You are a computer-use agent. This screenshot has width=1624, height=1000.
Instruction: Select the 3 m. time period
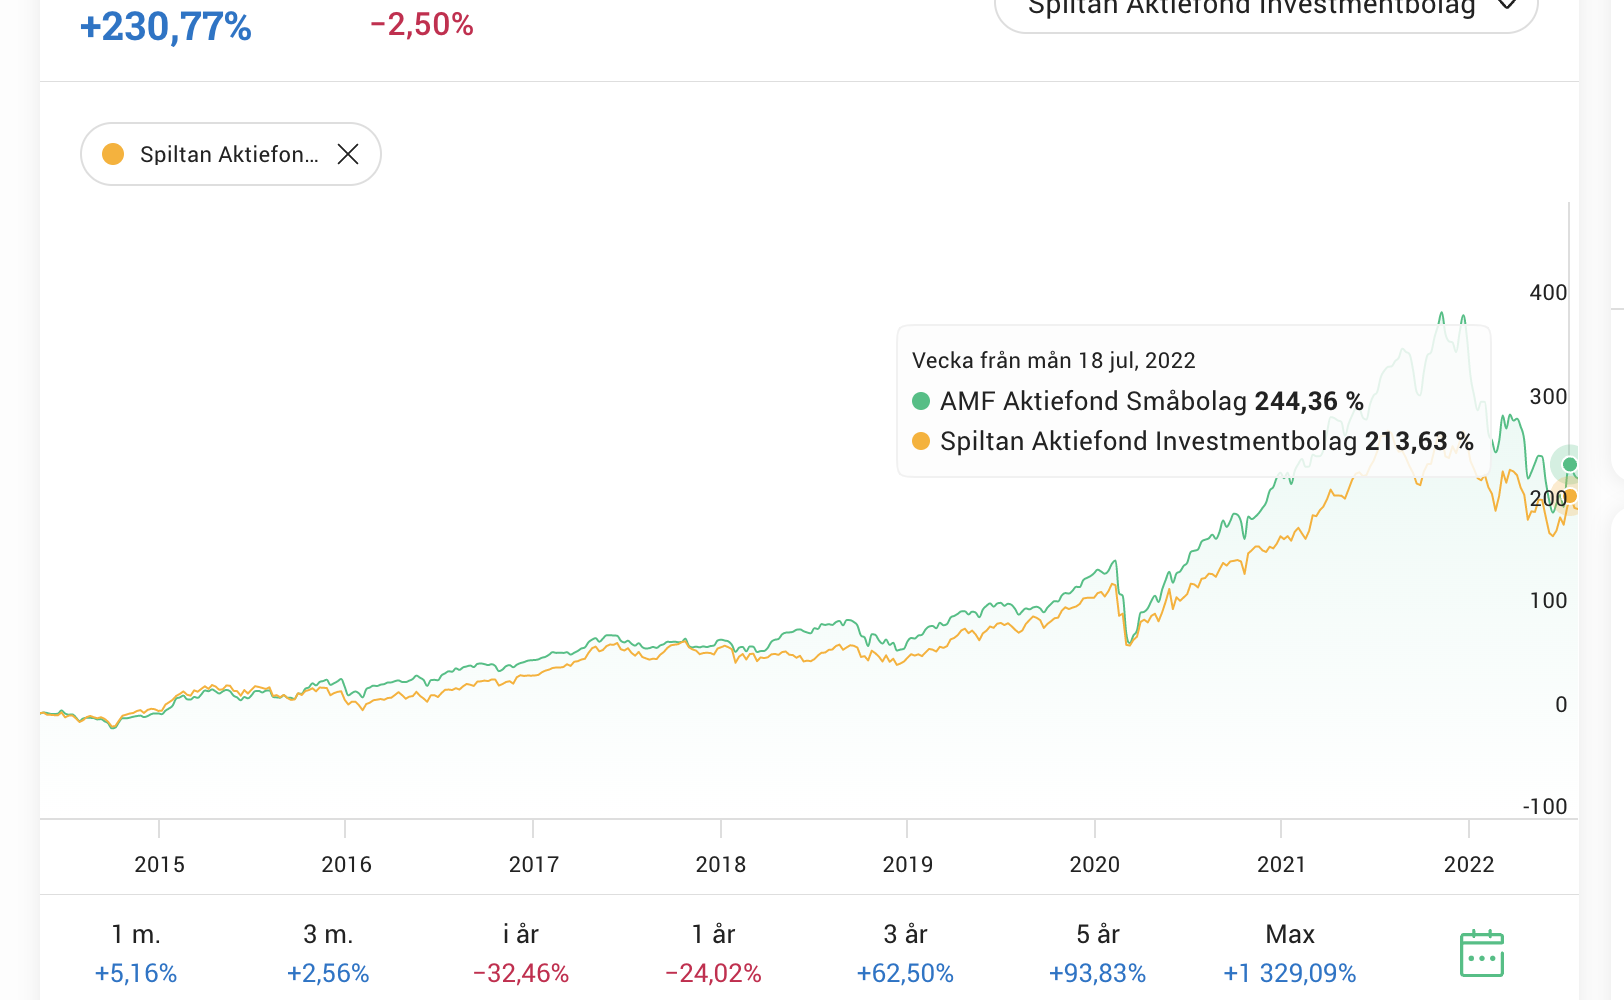click(x=328, y=952)
